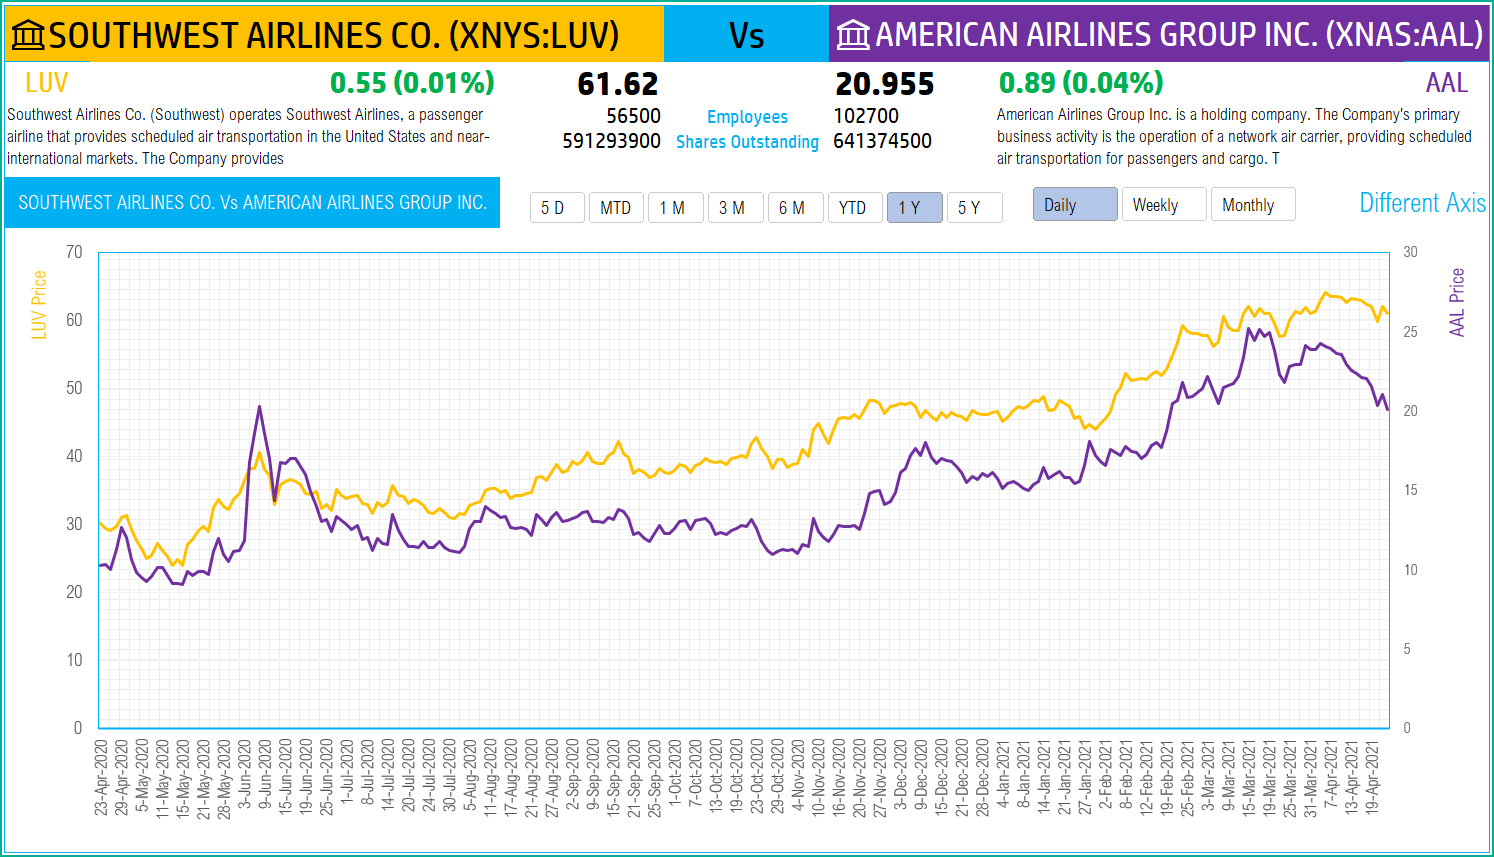The height and width of the screenshot is (857, 1494).
Task: Click the Shares Outstanding label
Action: 747,142
